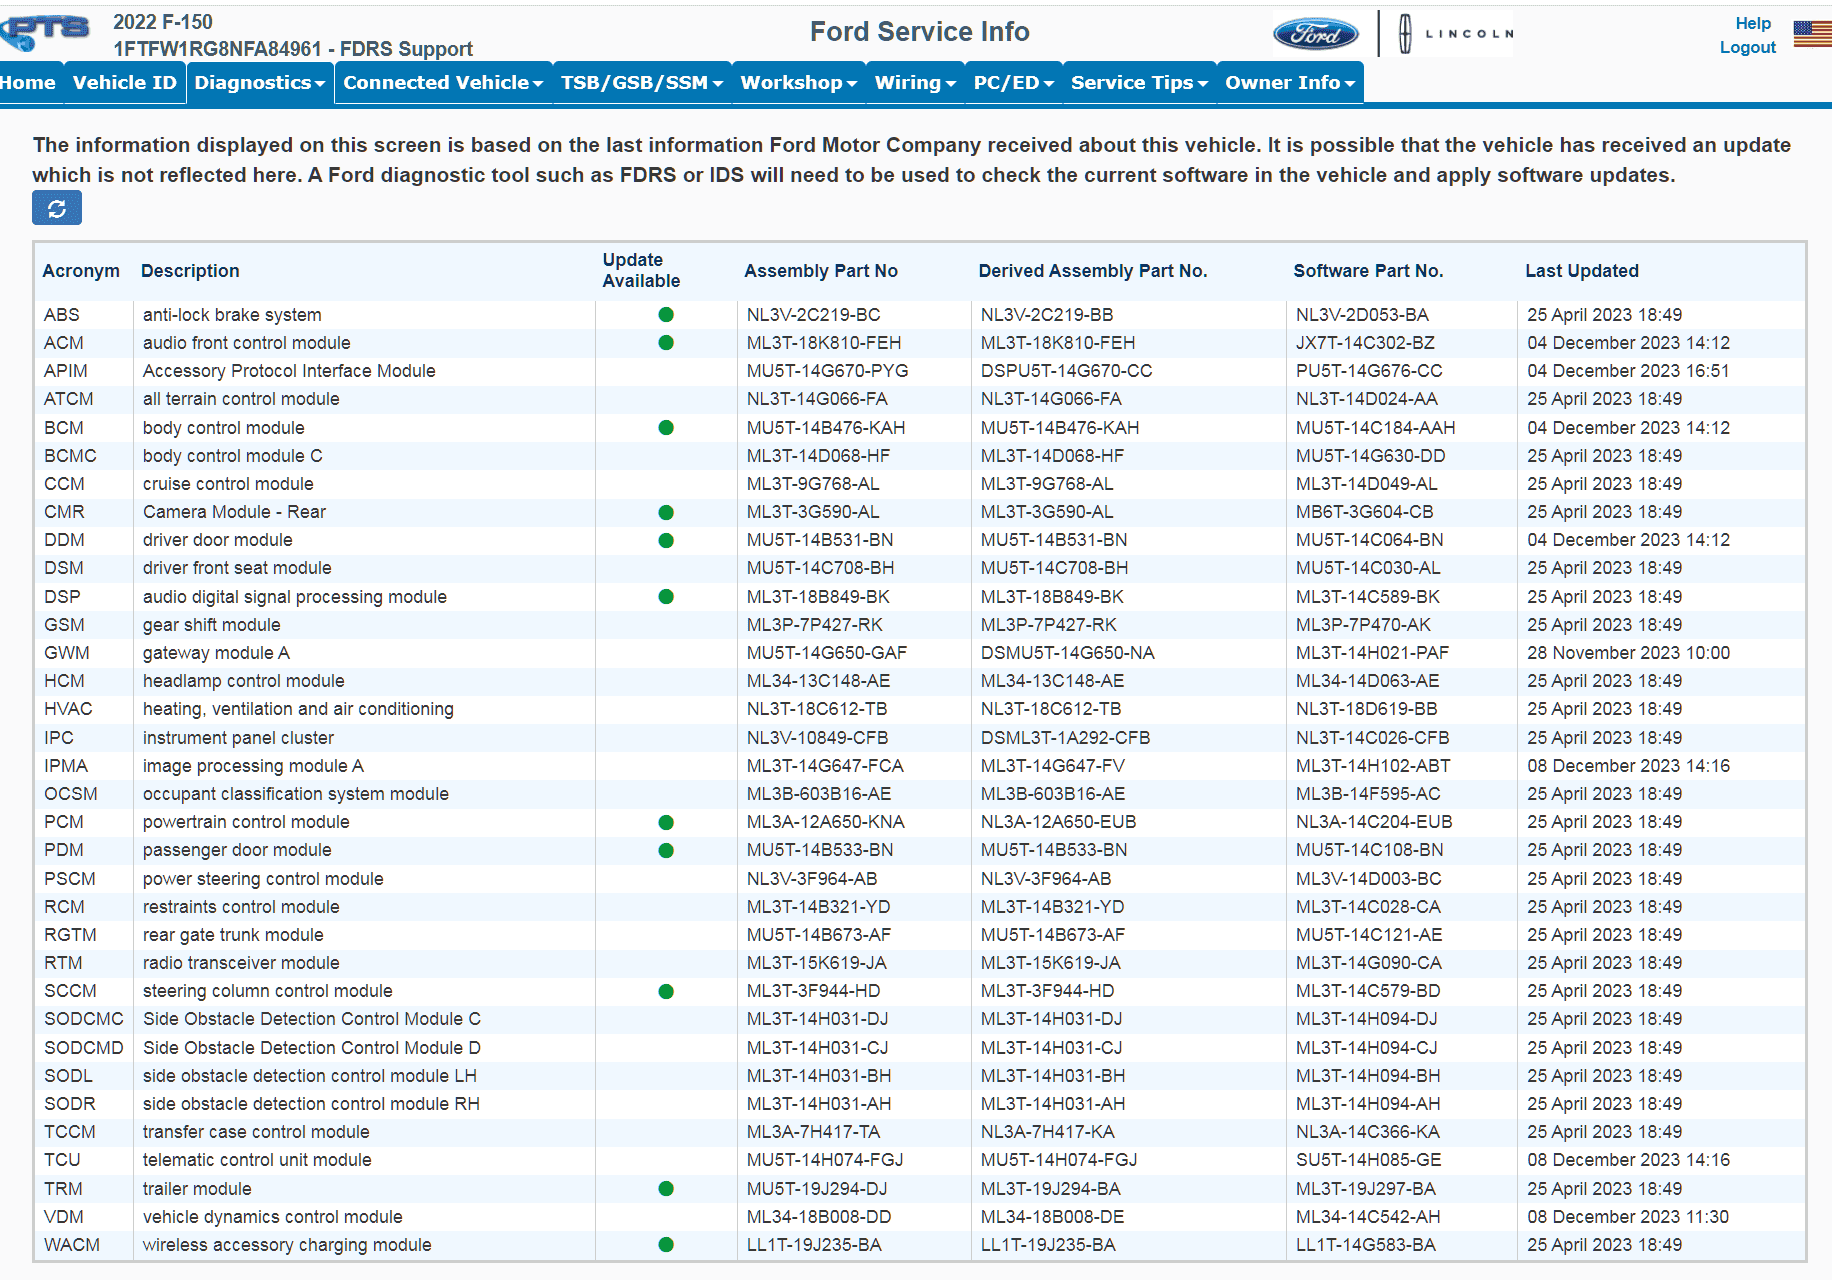This screenshot has width=1832, height=1280.
Task: Expand the TSB/GSB/SSM menu
Action: (x=641, y=83)
